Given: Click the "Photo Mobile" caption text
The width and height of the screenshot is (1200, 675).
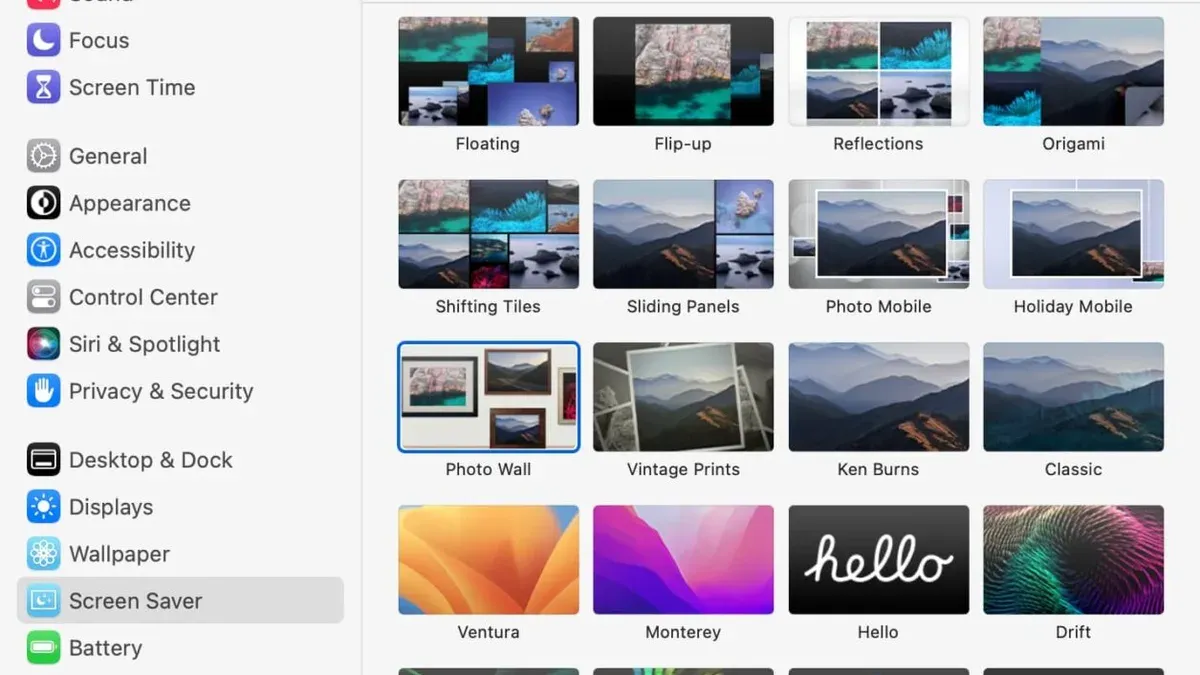Looking at the screenshot, I should 878,307.
